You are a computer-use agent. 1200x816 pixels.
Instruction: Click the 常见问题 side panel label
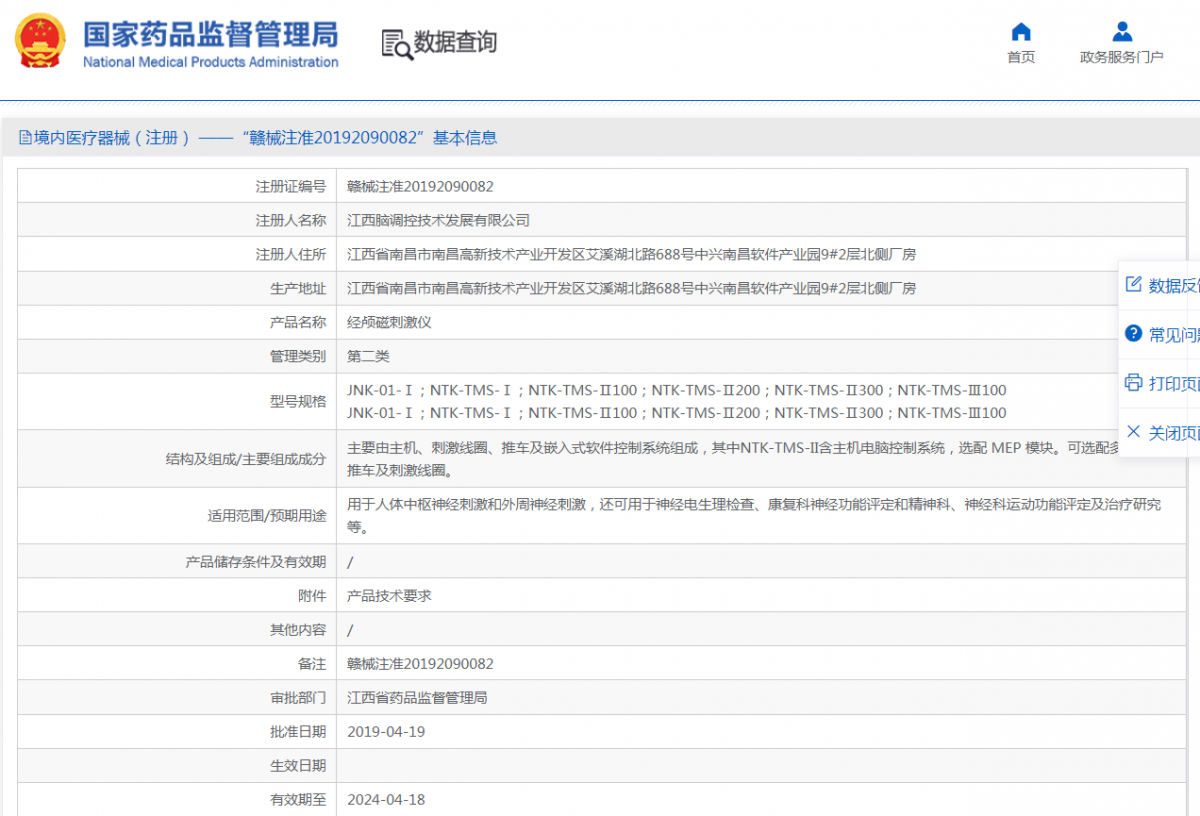pyautogui.click(x=1174, y=334)
